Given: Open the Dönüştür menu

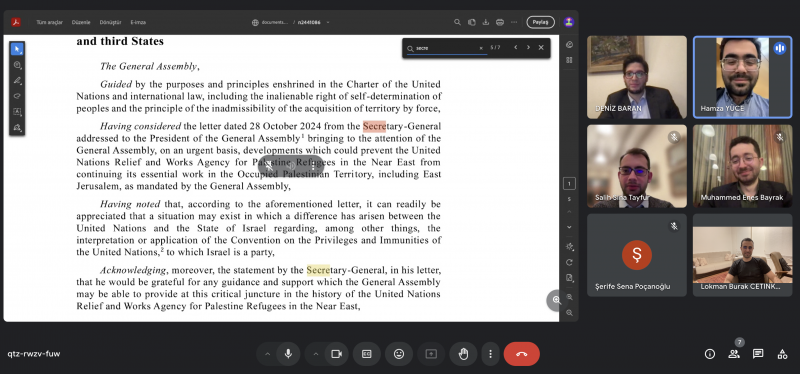Looking at the screenshot, I should (x=111, y=22).
